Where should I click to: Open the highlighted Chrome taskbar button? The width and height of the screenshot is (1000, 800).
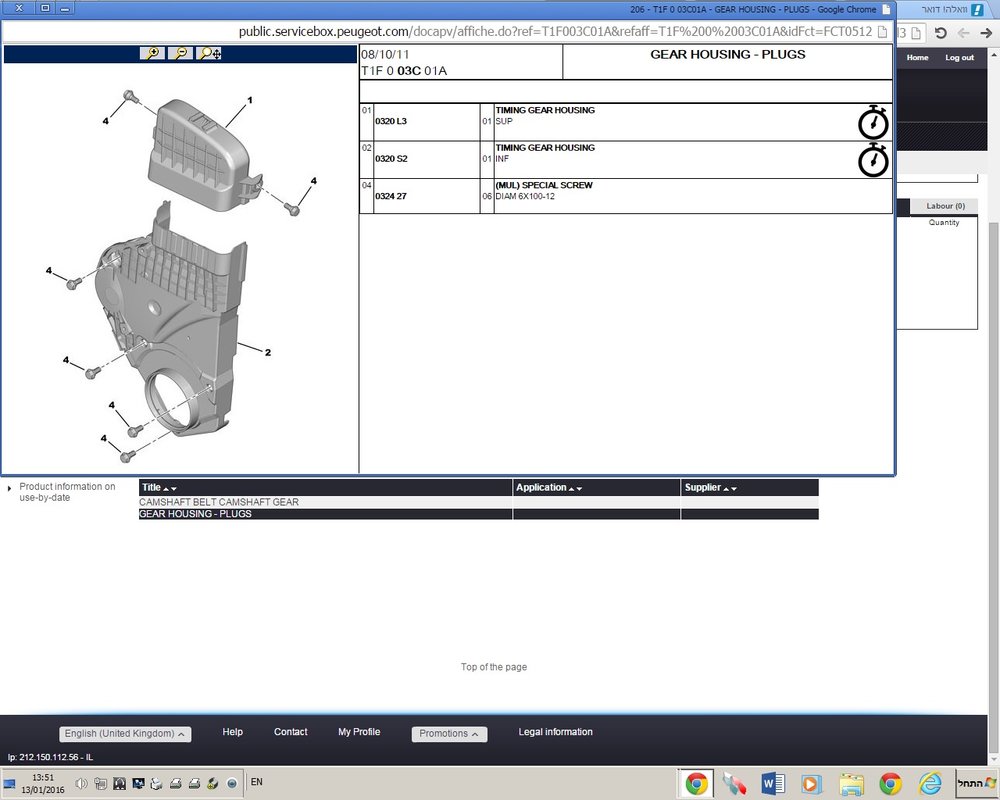(x=696, y=783)
